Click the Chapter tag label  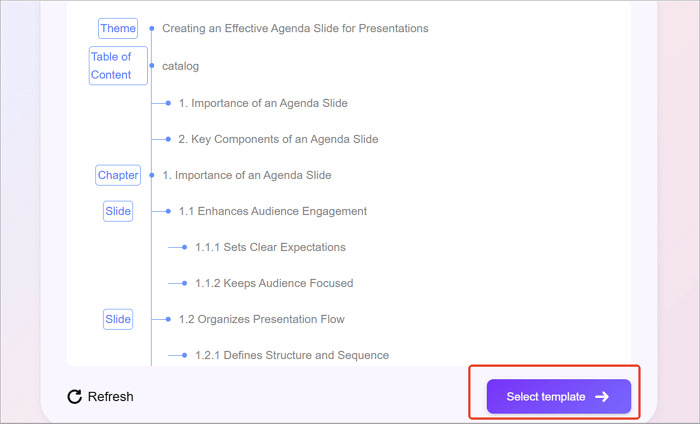coord(118,175)
